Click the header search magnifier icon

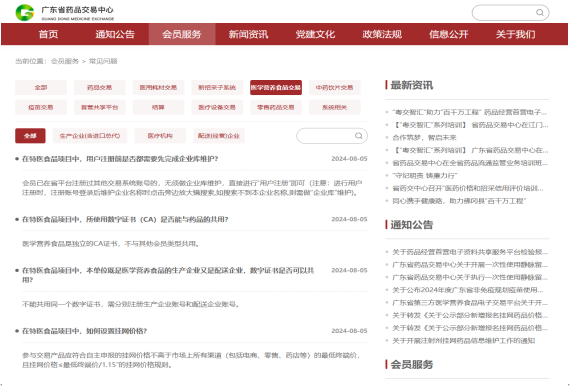pos(540,13)
